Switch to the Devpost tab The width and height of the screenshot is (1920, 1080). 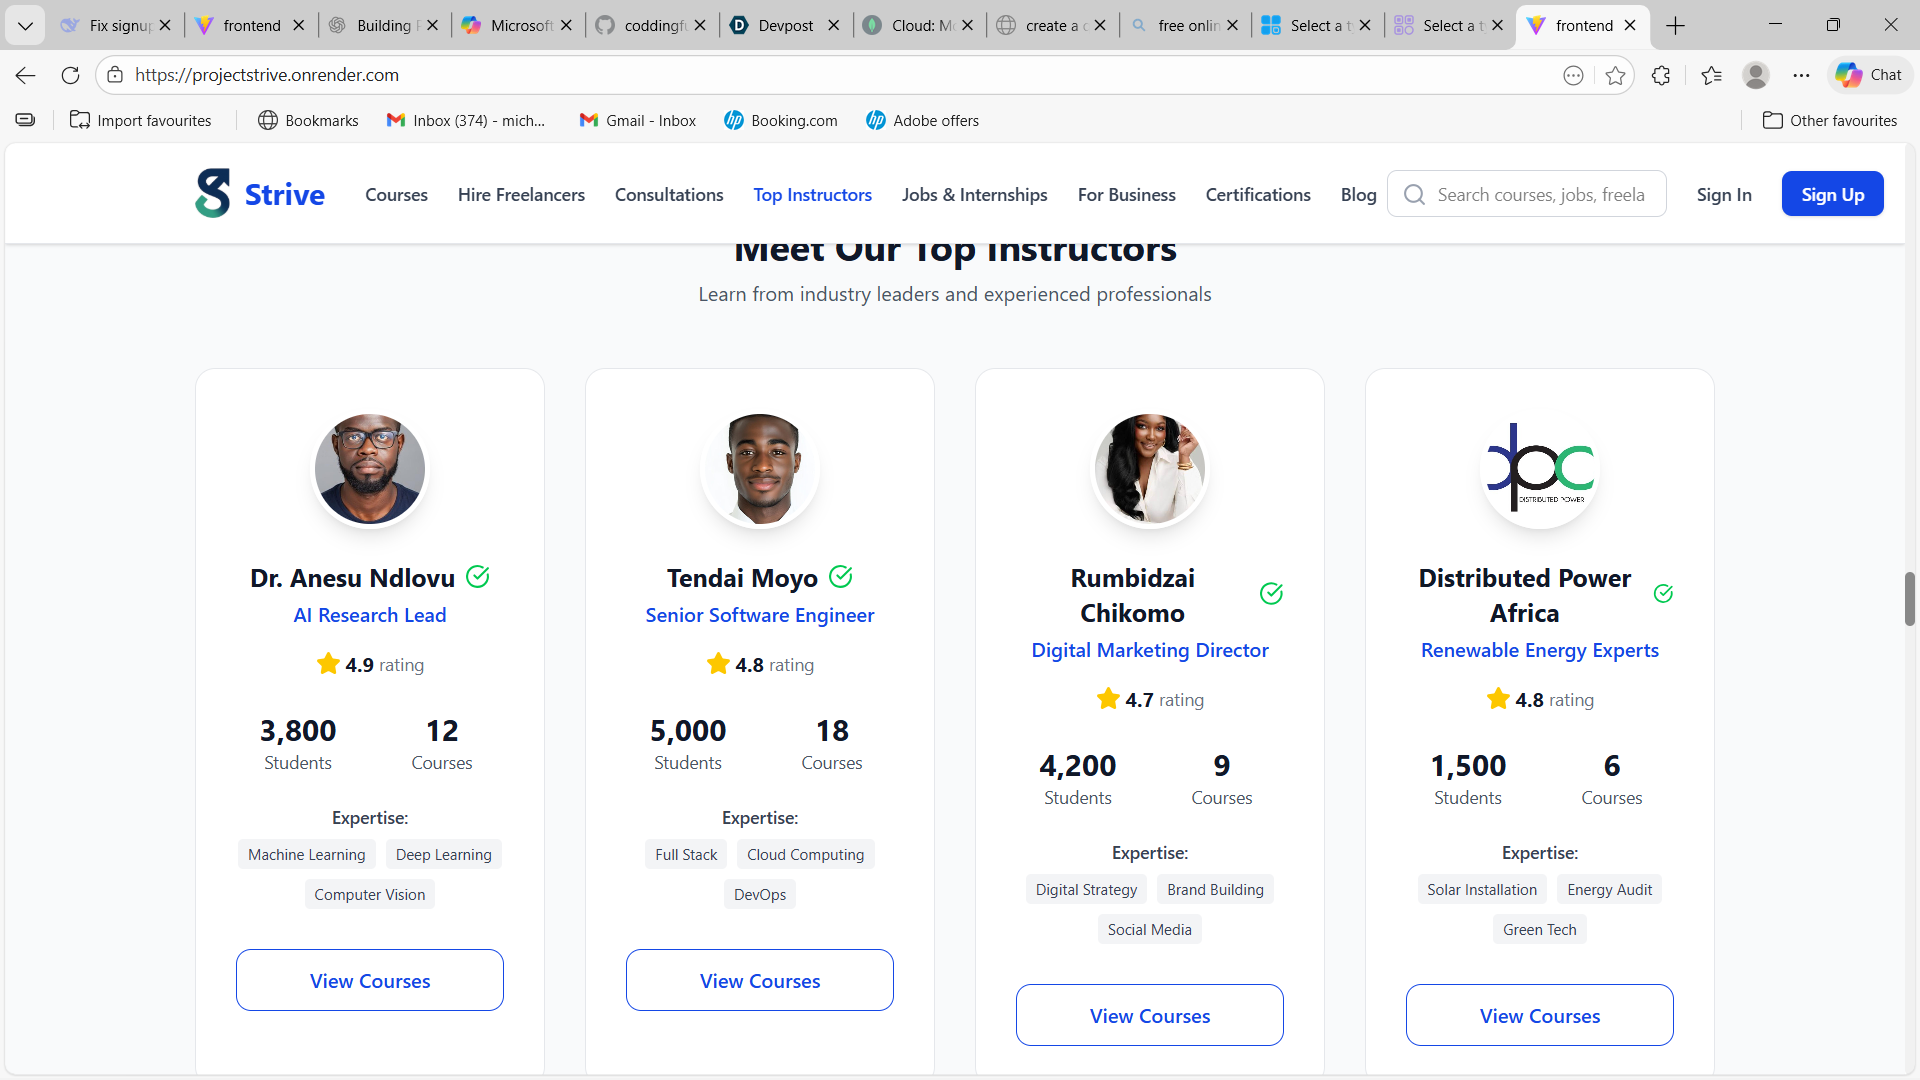coord(785,25)
